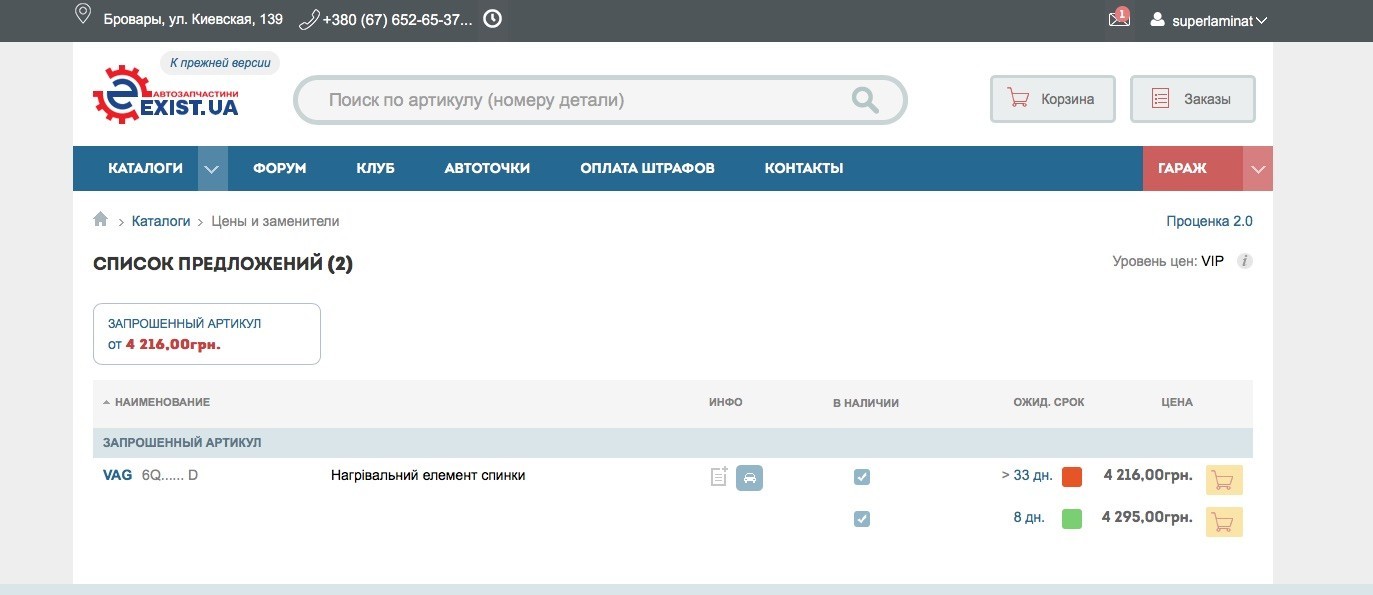This screenshot has width=1373, height=595.
Task: Add the 4 216,00грн. offer to cart
Action: point(1224,480)
